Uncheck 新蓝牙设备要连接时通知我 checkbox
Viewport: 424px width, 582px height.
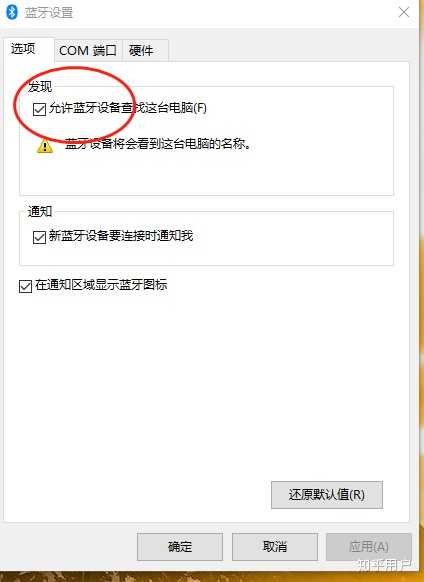[x=39, y=237]
